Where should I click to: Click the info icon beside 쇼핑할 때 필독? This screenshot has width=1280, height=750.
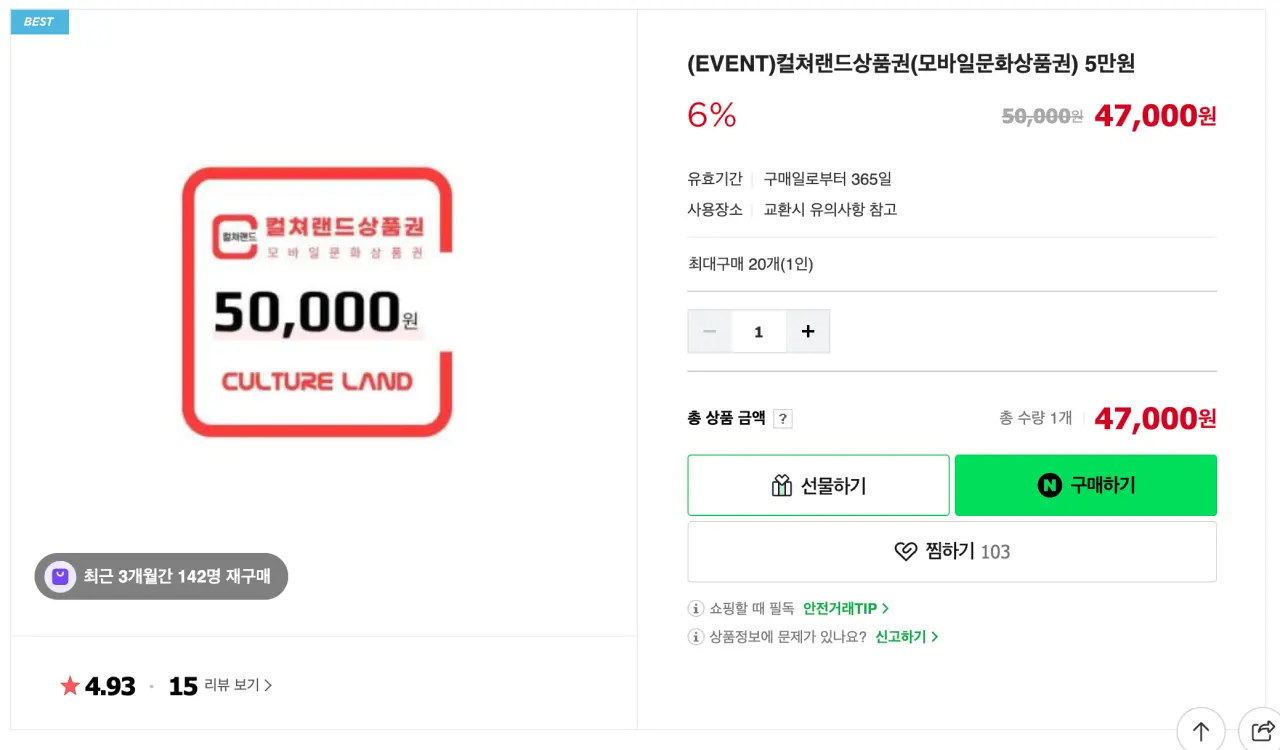[x=696, y=608]
